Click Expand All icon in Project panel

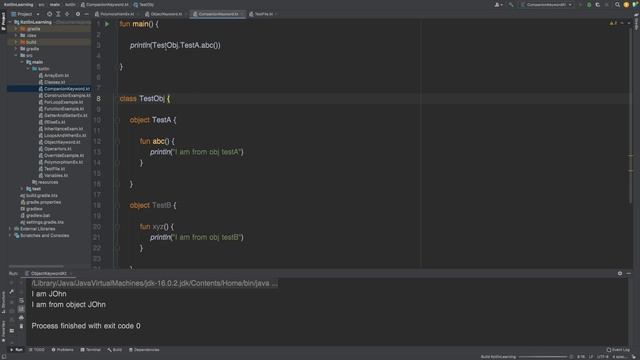click(58, 14)
